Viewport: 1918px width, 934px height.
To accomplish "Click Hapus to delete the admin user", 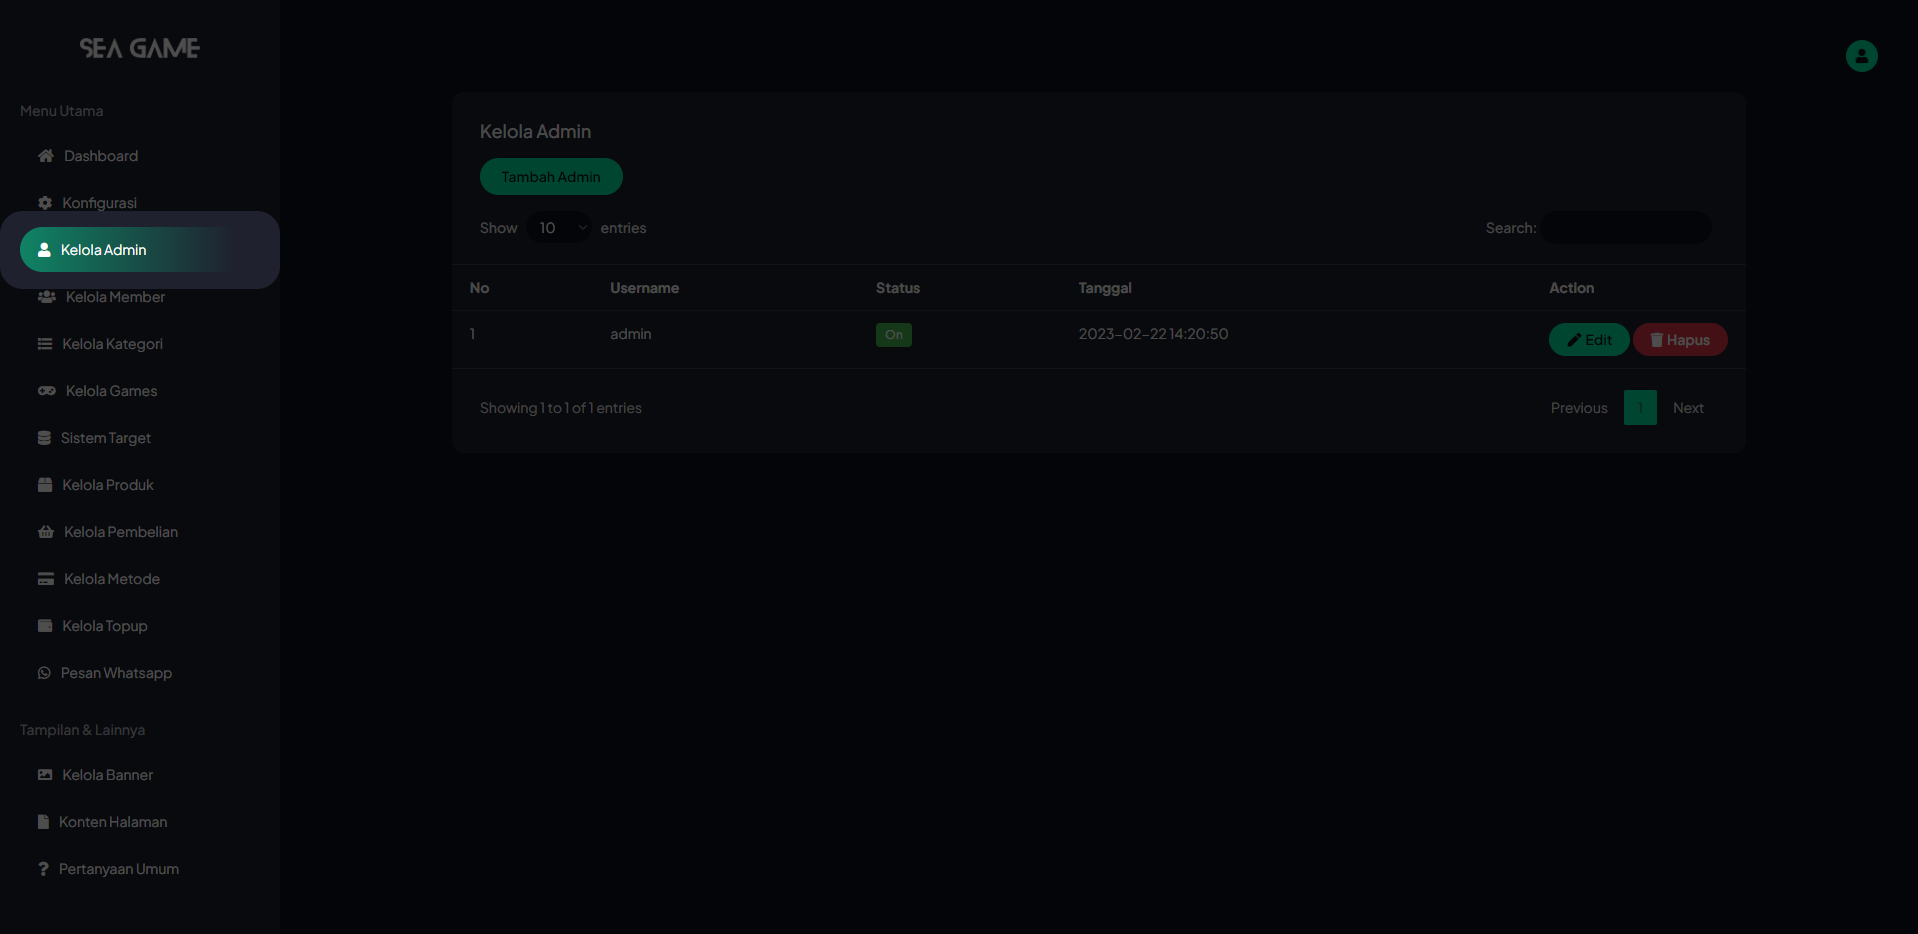I will 1680,340.
